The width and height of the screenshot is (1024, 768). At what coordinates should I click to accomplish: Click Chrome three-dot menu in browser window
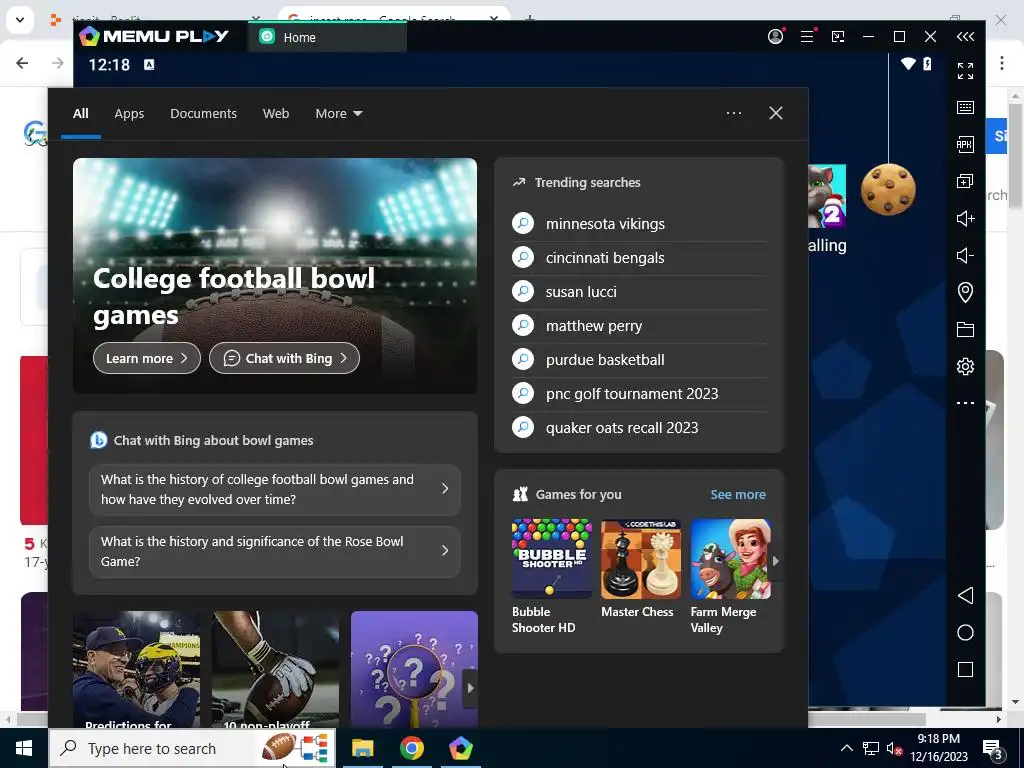pyautogui.click(x=1002, y=63)
